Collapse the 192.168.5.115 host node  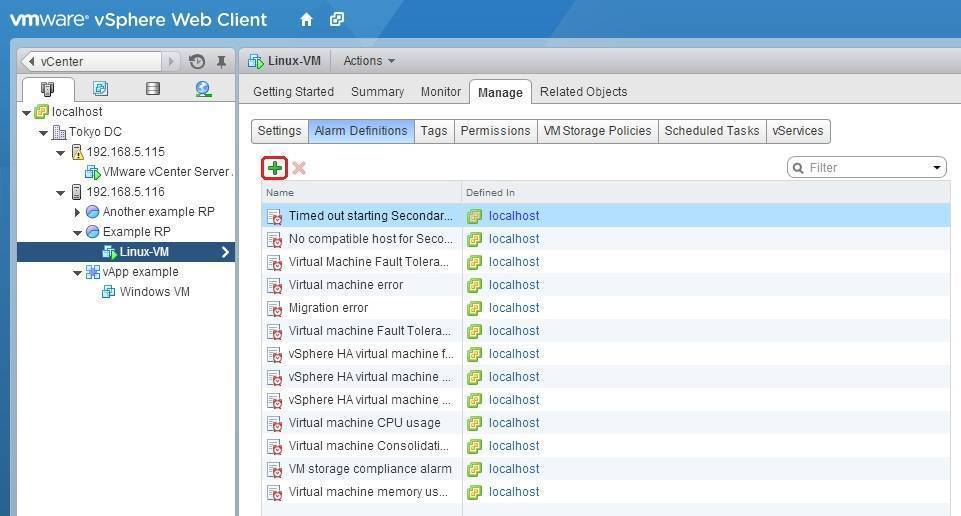[60, 153]
